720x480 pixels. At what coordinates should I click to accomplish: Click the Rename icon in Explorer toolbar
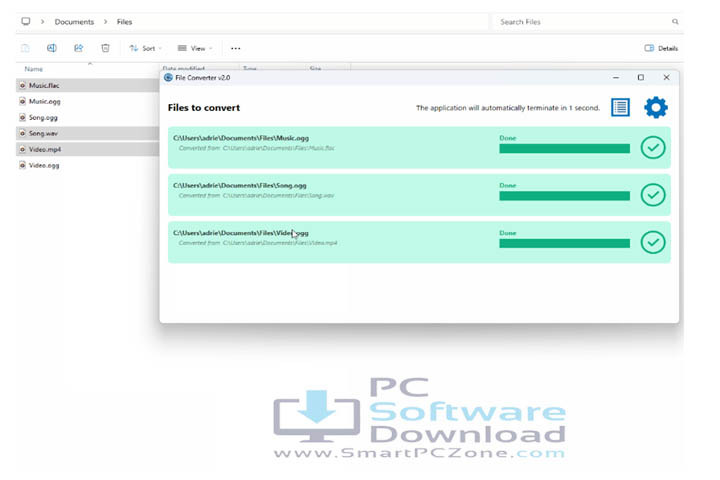[x=52, y=48]
